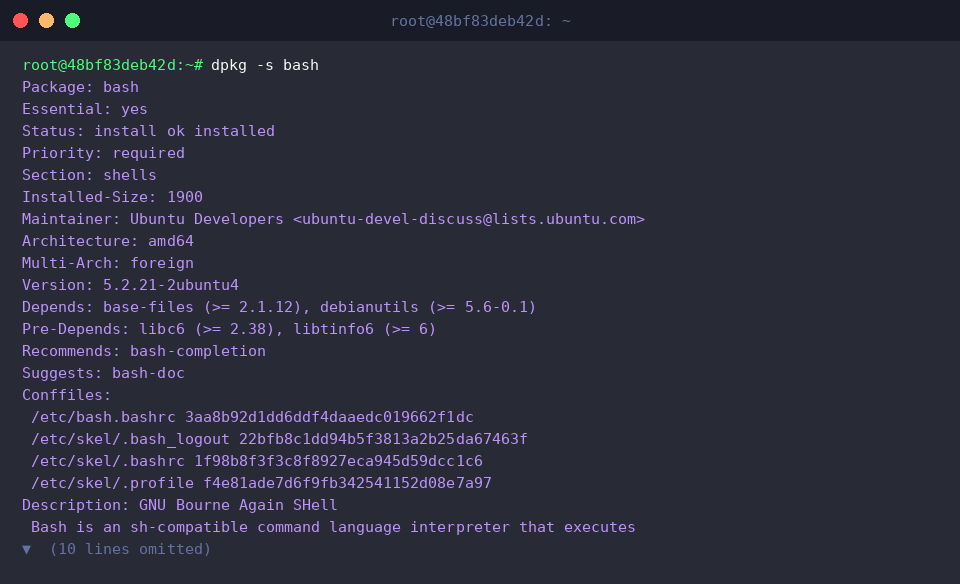Click the /etc/skel/.bash_logout conffile line

[x=279, y=440]
